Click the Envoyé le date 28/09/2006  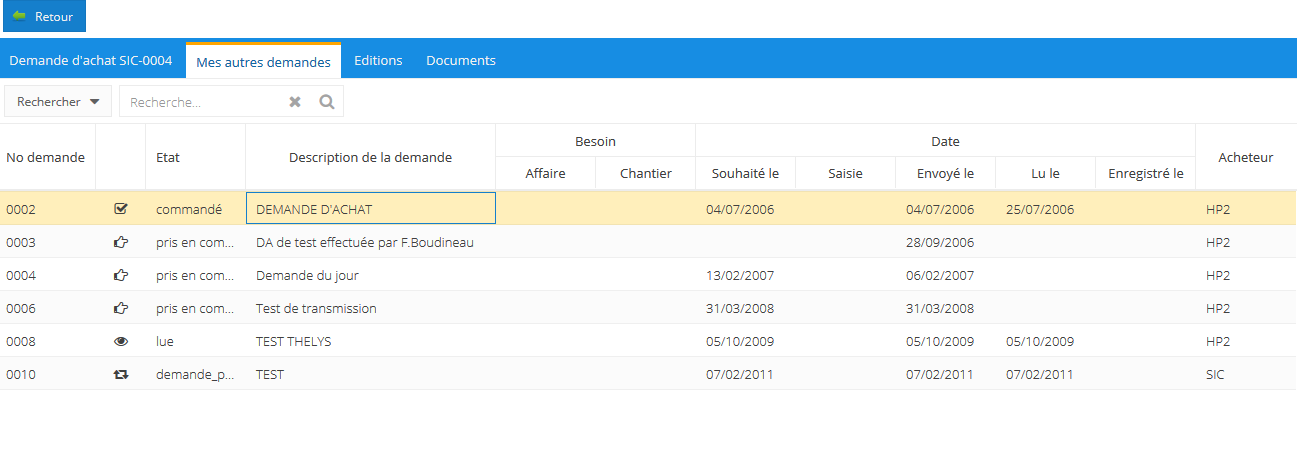click(x=940, y=242)
